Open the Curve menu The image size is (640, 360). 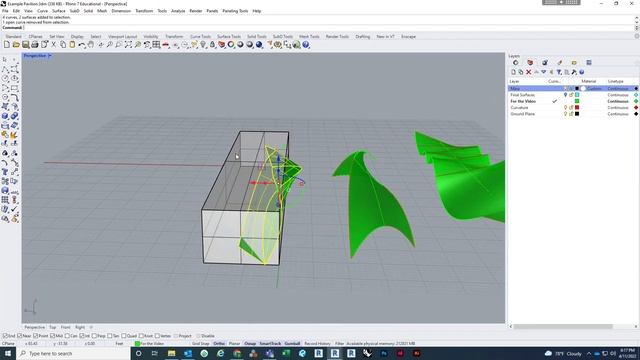coord(42,11)
